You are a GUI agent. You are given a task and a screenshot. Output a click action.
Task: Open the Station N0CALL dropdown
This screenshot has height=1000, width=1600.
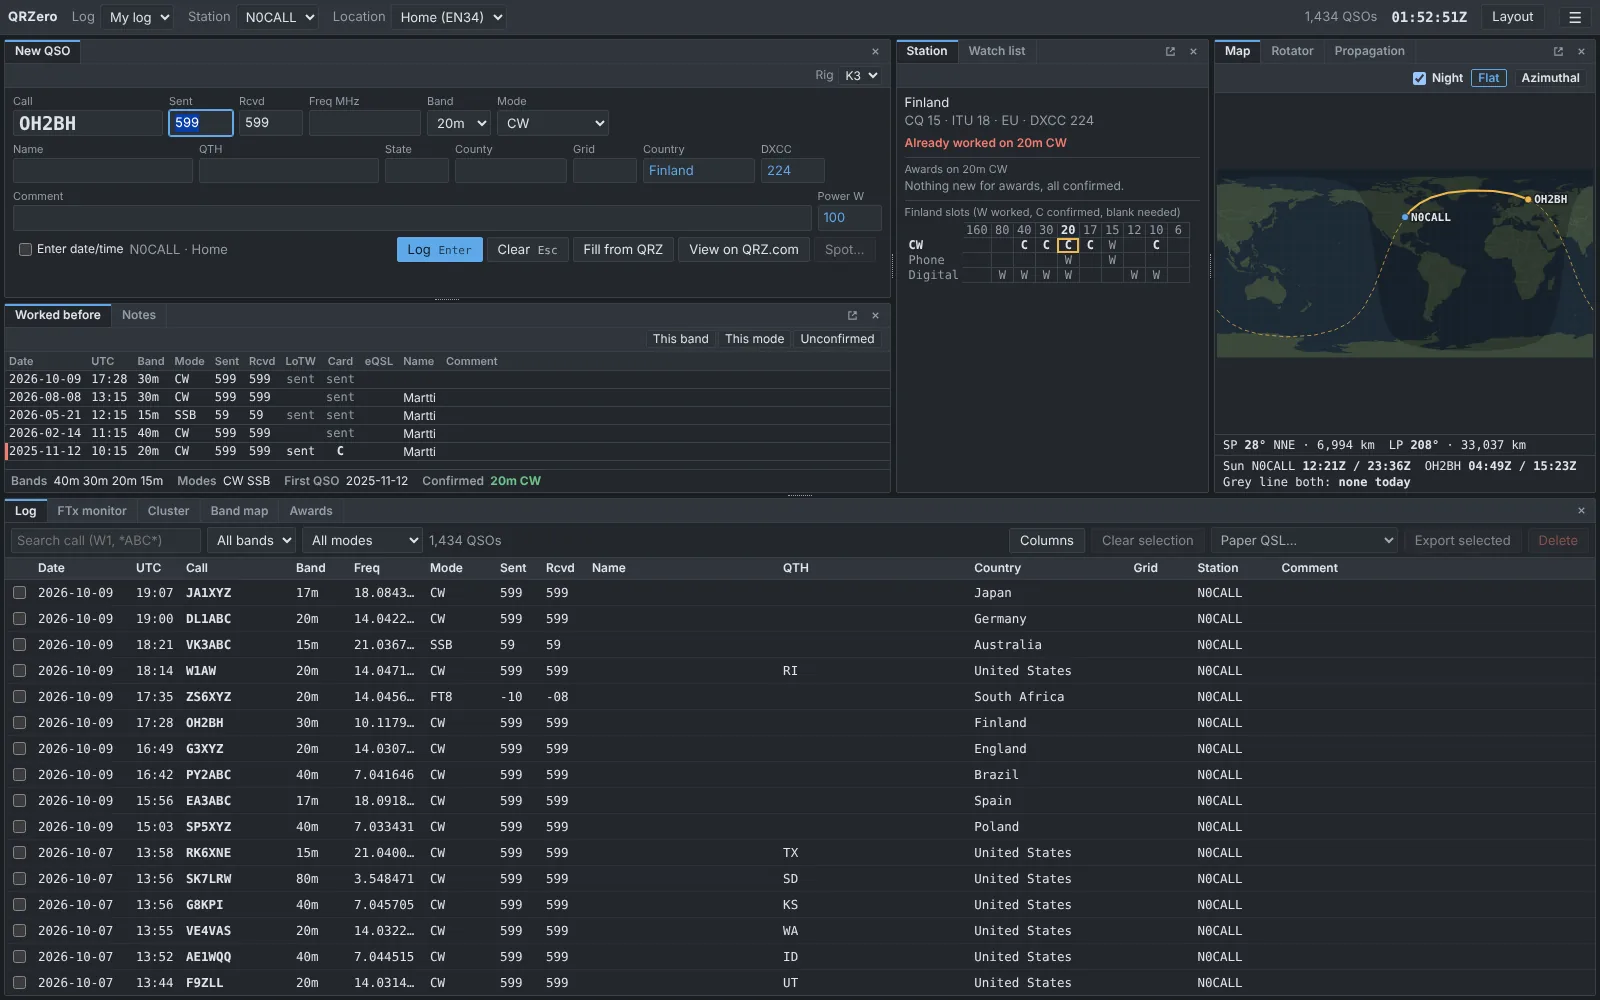[277, 17]
